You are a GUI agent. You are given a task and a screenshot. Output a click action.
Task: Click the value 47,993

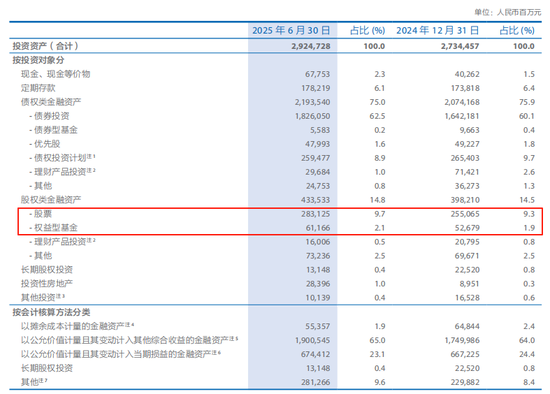click(x=317, y=144)
